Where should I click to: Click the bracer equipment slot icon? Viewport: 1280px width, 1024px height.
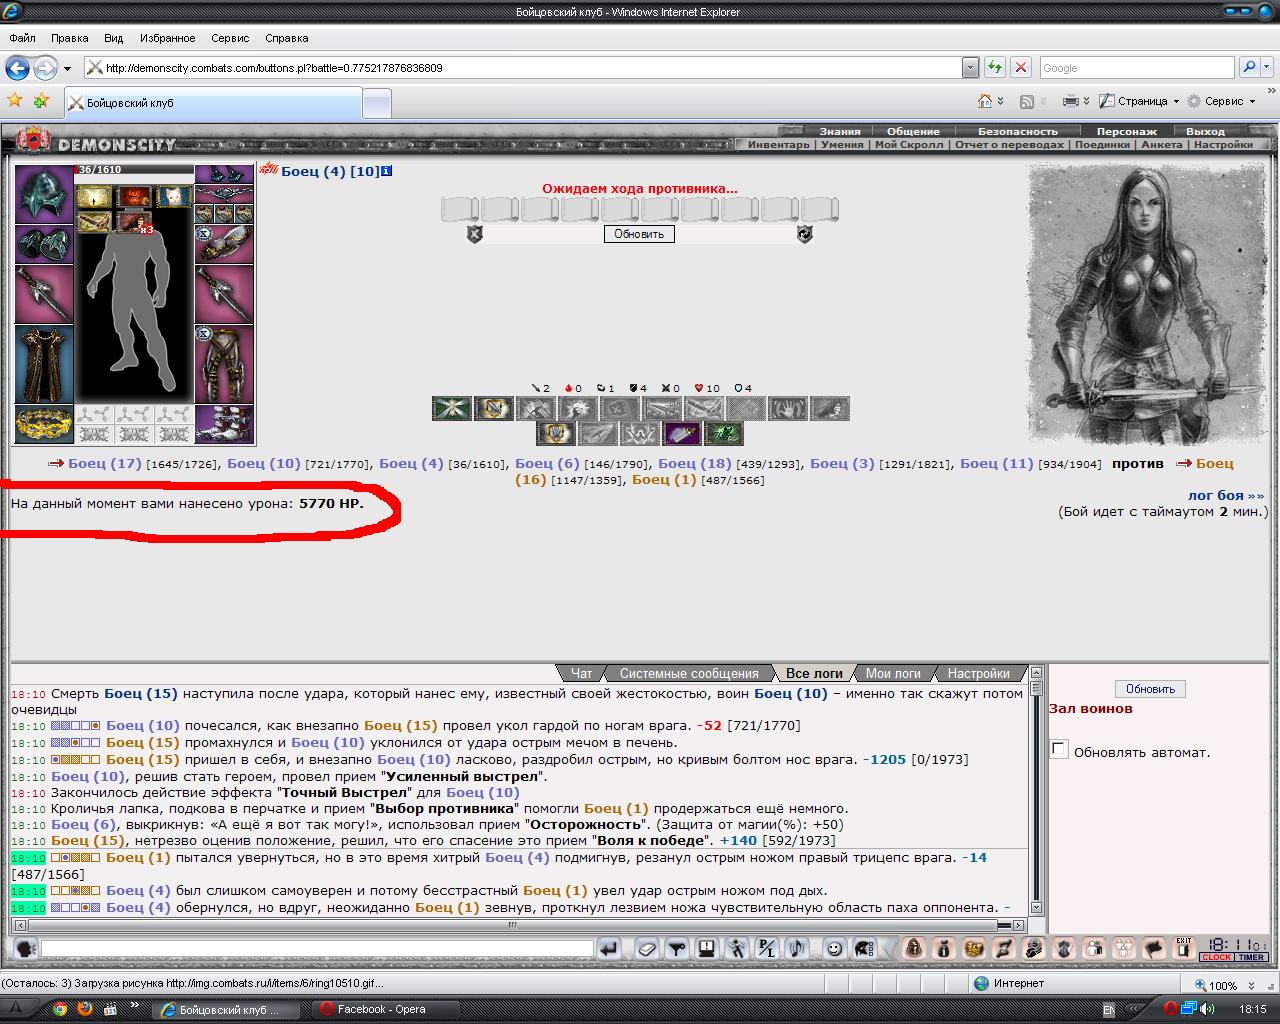tap(224, 244)
